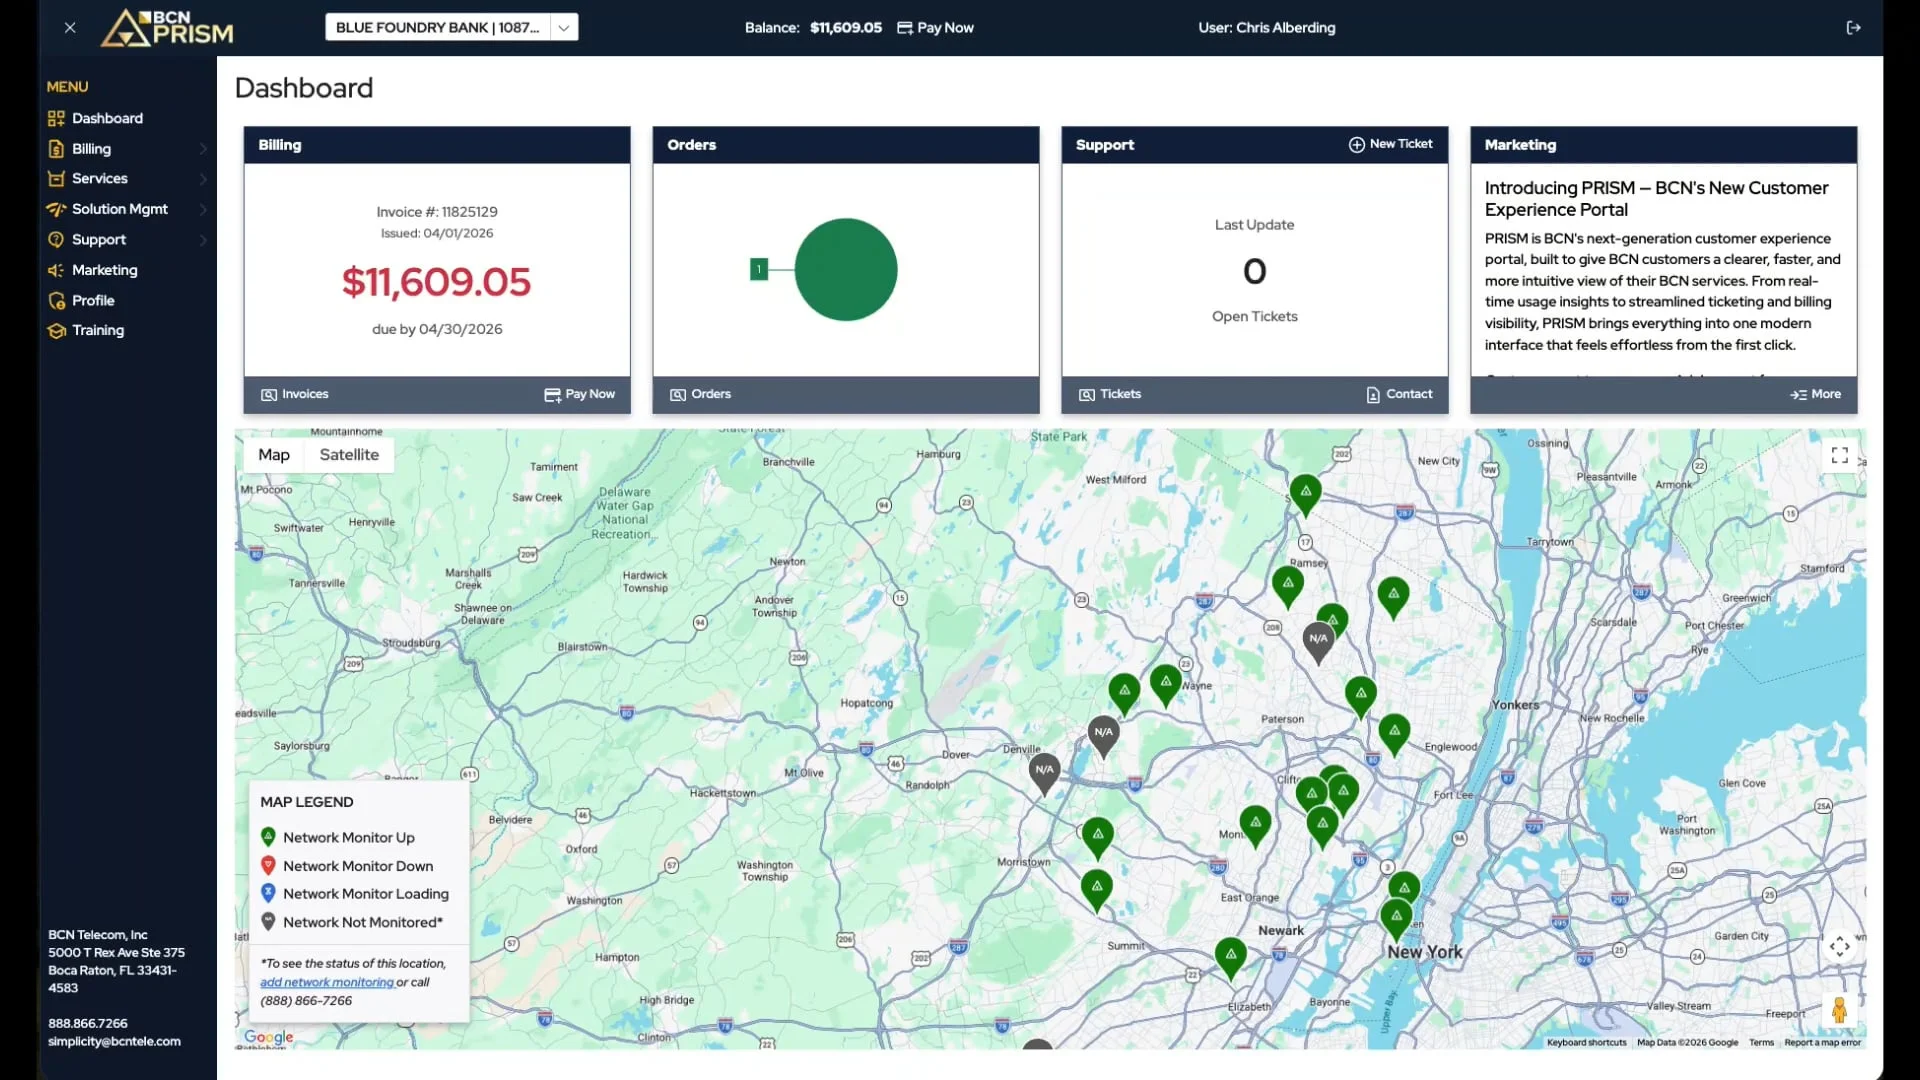Image resolution: width=1920 pixels, height=1080 pixels.
Task: Expand the Services submenu chevron
Action: coord(203,179)
